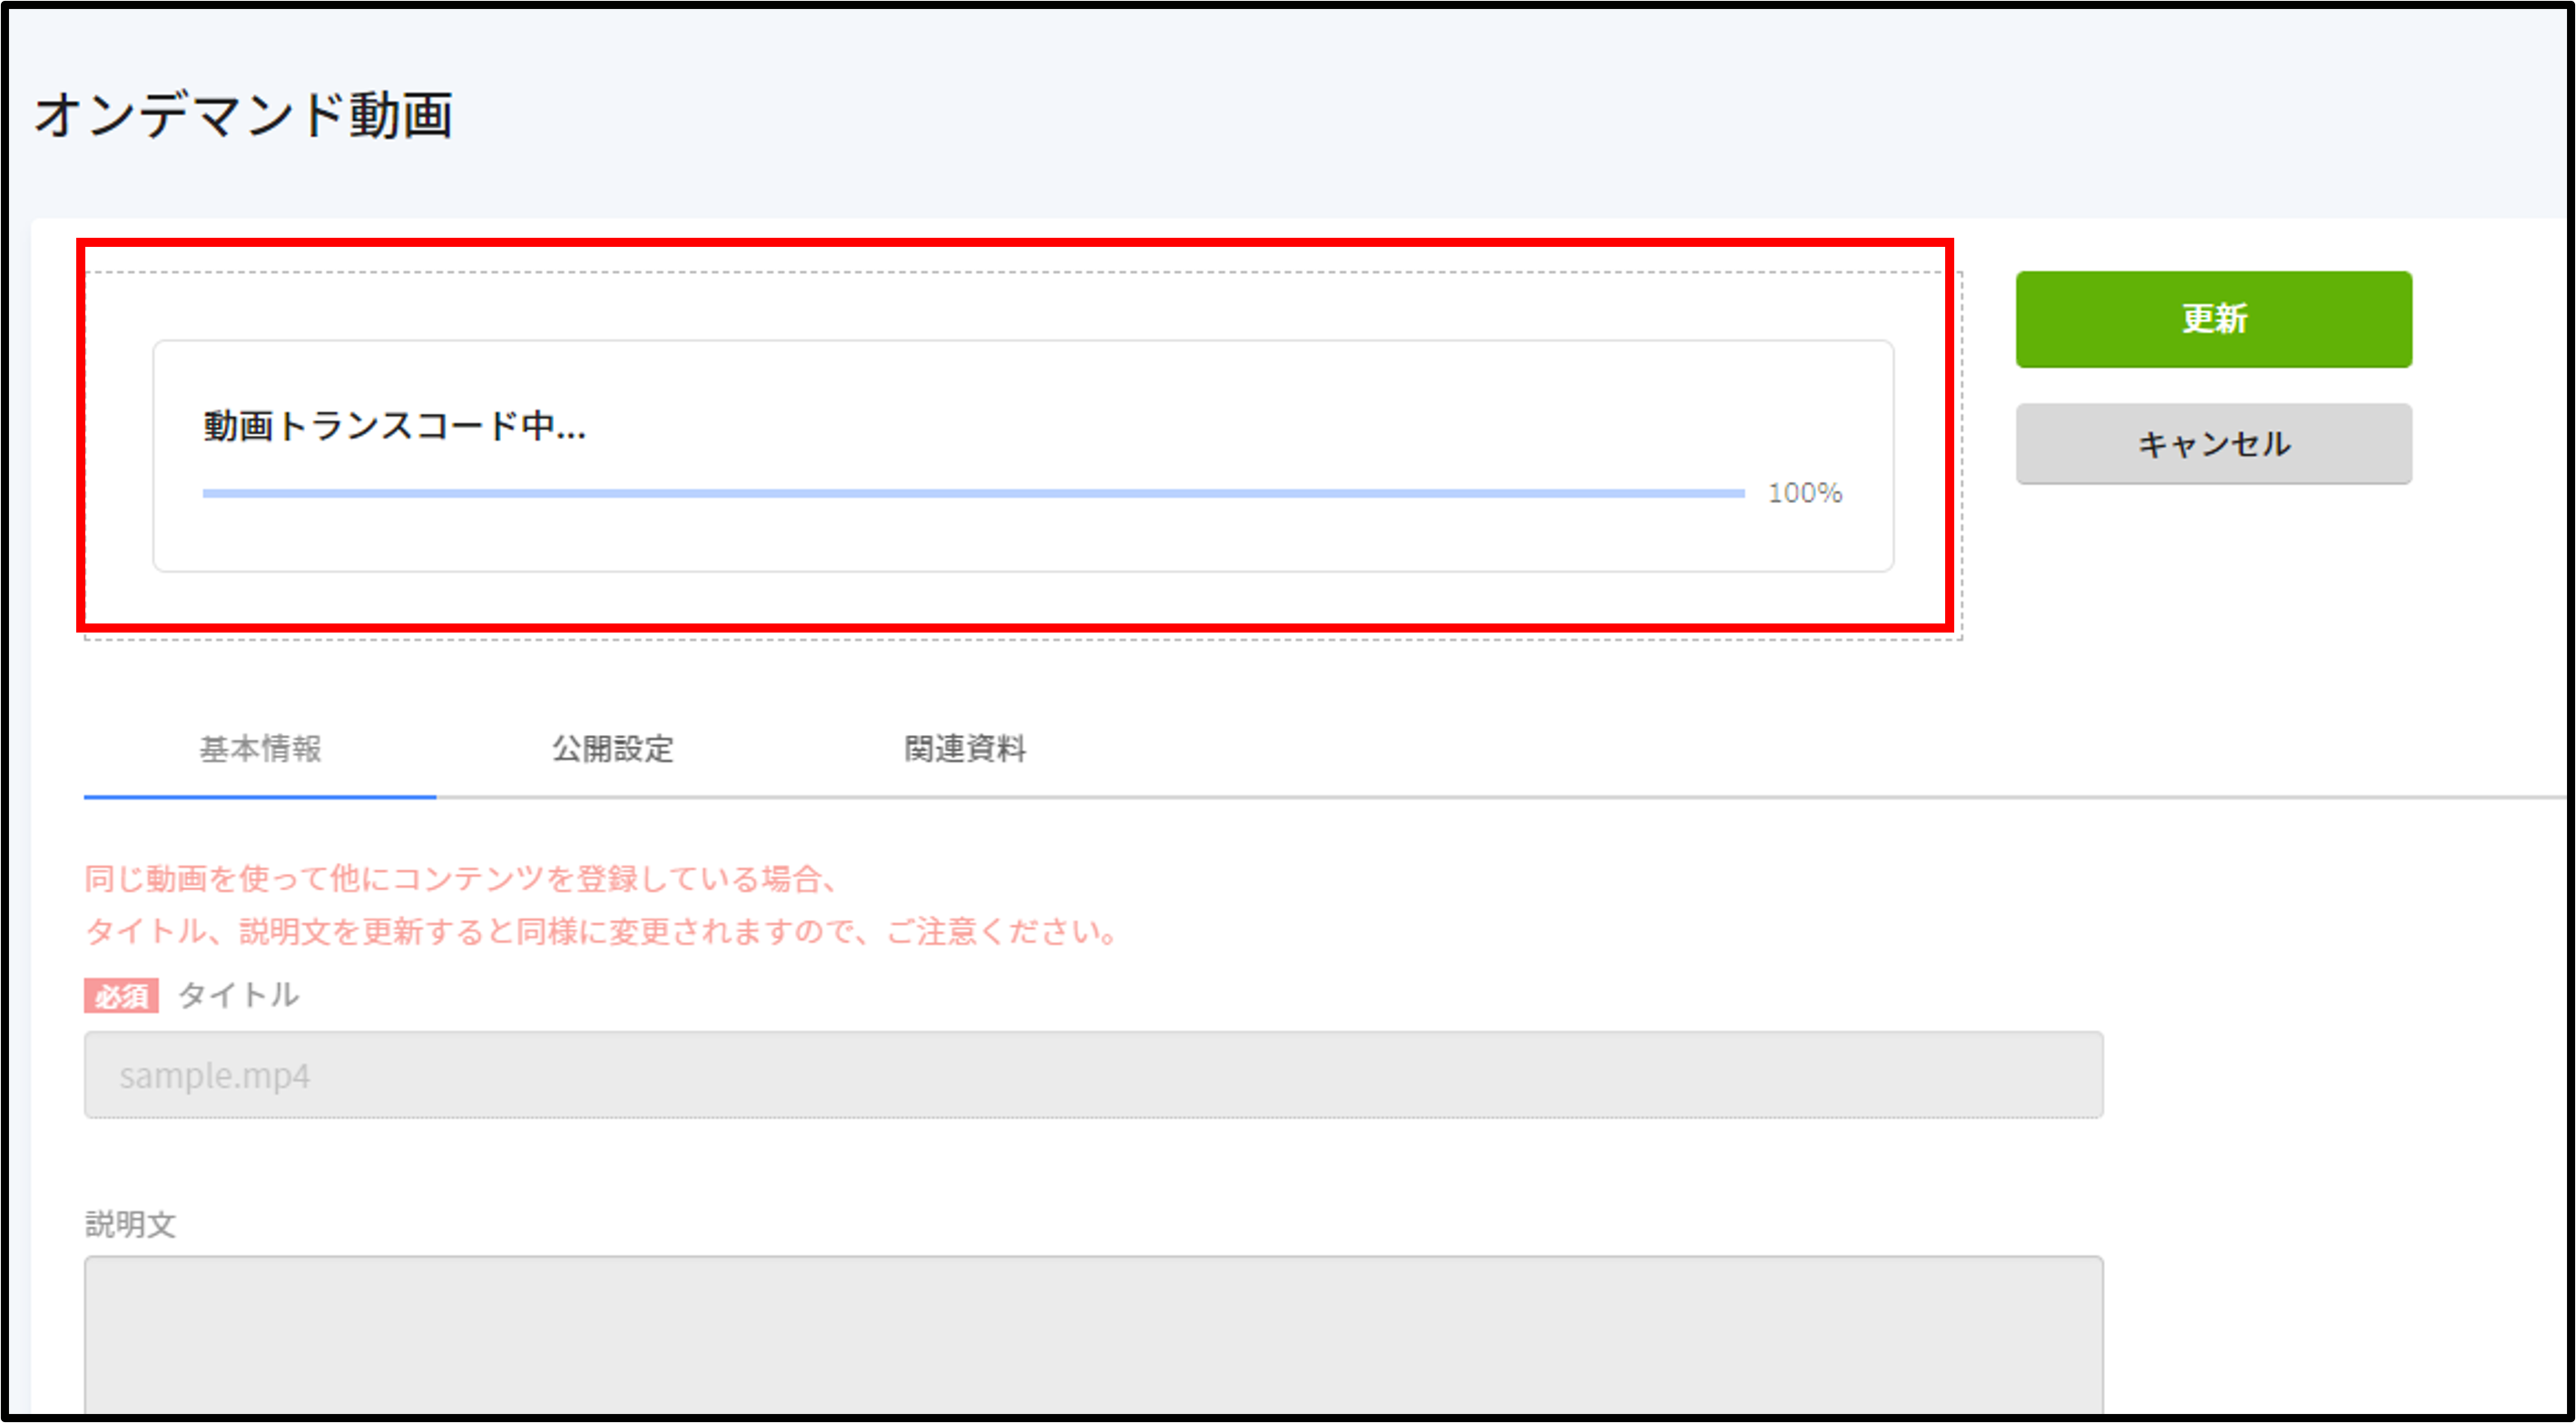The height and width of the screenshot is (1423, 2576).
Task: Click the 100% progress value
Action: click(x=1804, y=493)
